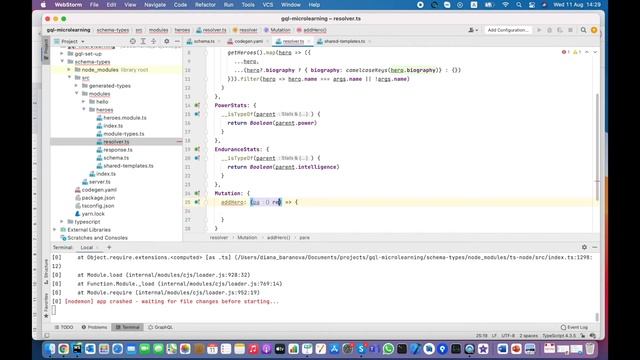Open the TODO tool window

(64, 327)
